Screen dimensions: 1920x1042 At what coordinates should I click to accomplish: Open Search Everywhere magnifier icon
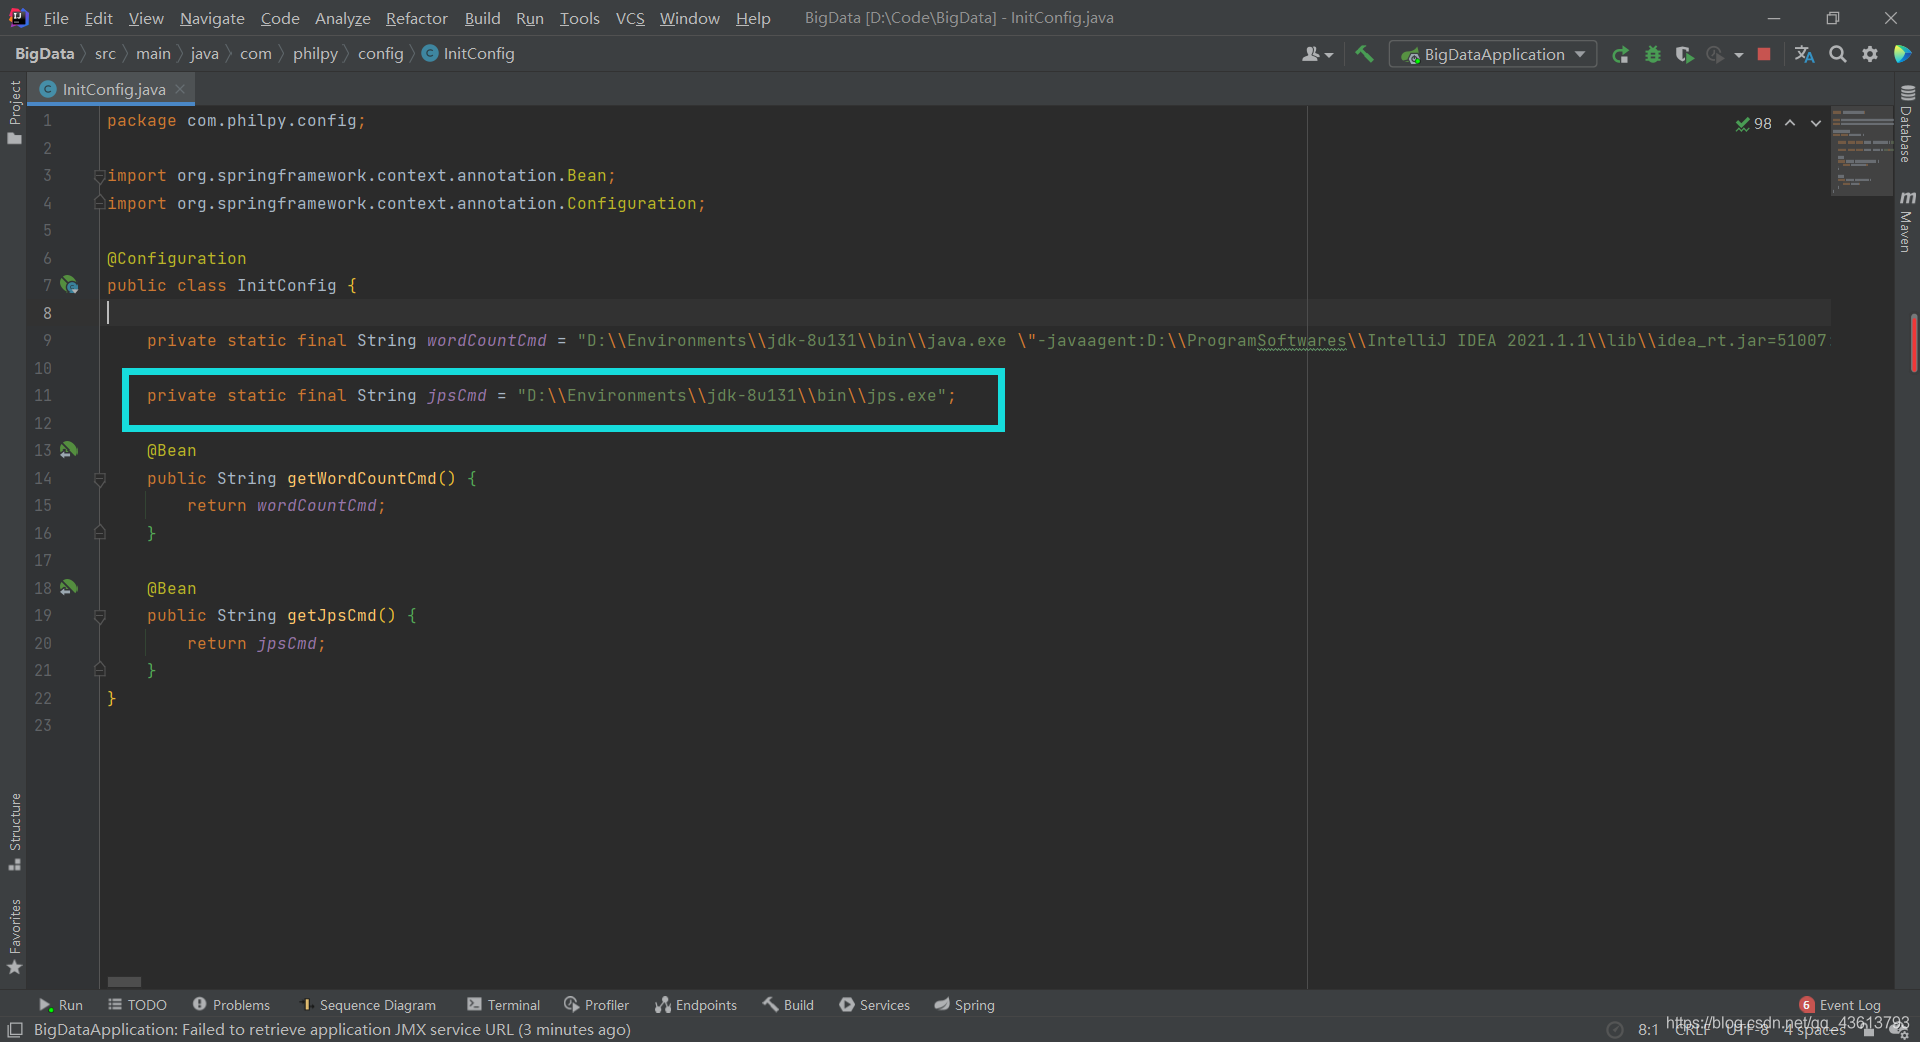(x=1837, y=54)
